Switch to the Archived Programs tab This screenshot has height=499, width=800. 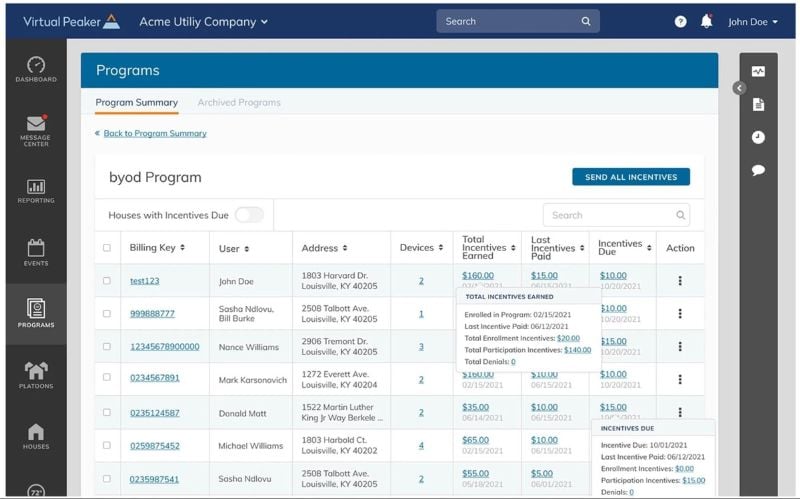[239, 102]
